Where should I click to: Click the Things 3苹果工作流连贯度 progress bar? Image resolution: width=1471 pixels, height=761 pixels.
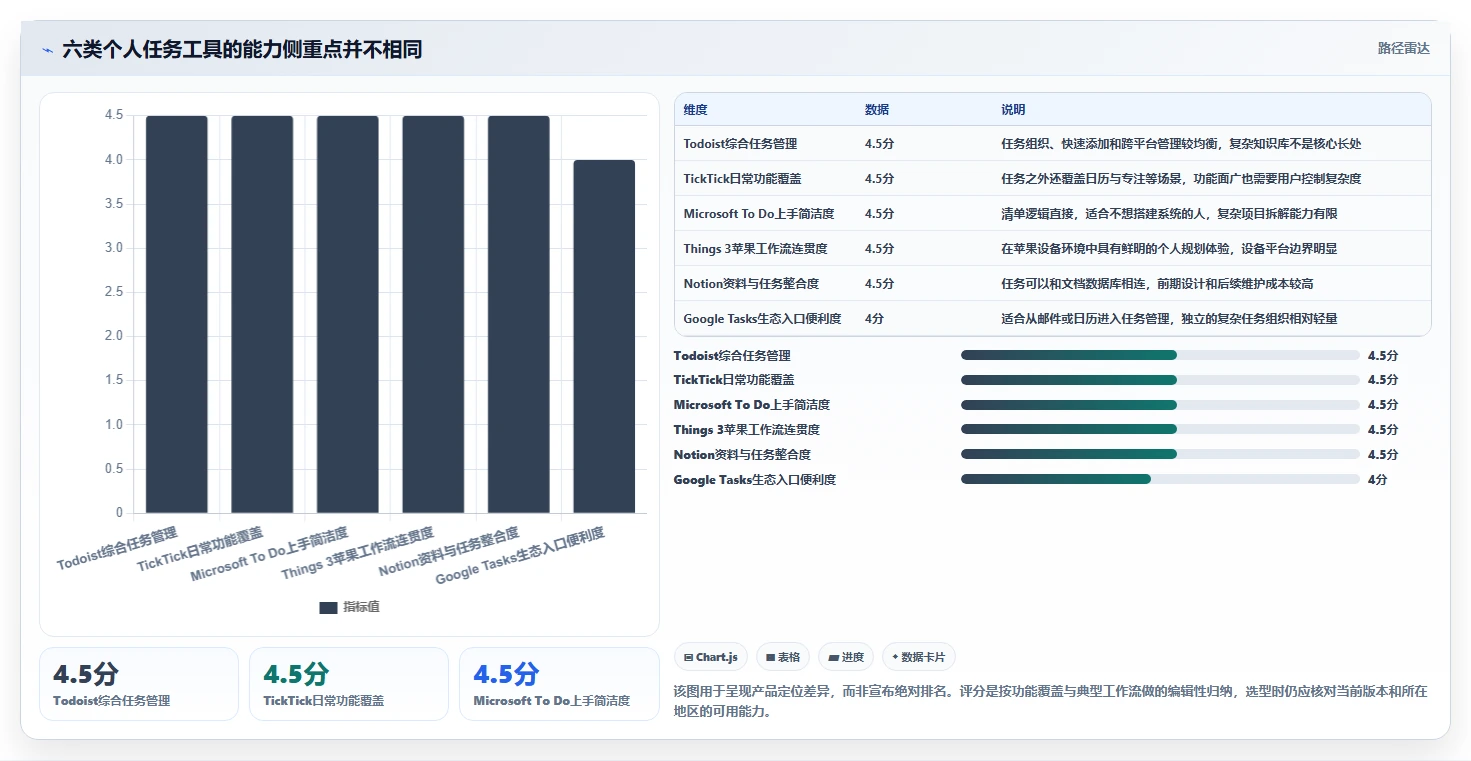[1160, 429]
